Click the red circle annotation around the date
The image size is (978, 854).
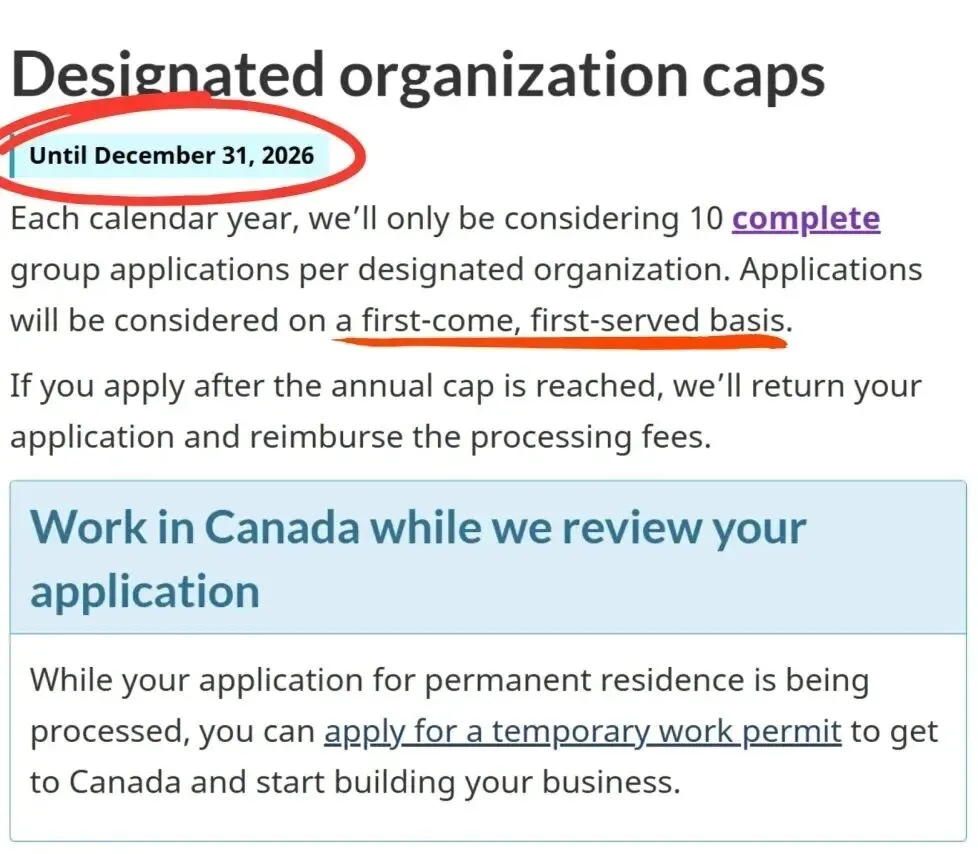(181, 150)
